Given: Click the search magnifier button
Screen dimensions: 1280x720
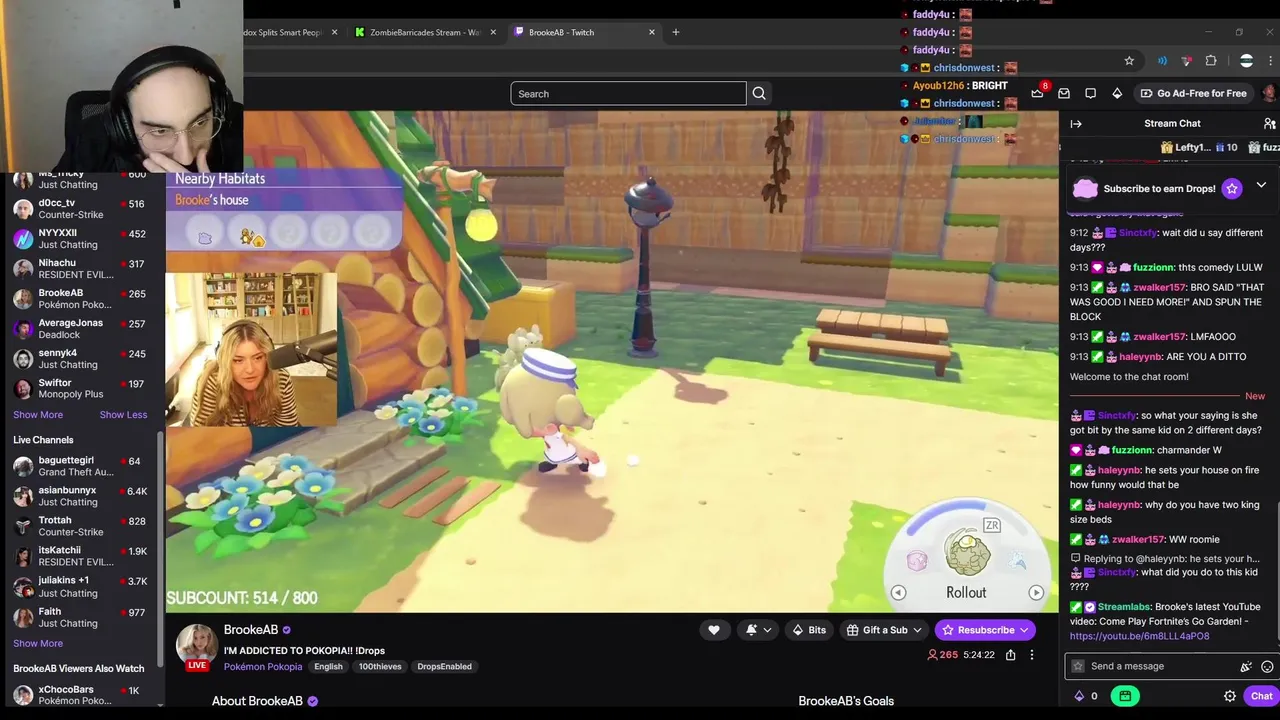Looking at the screenshot, I should tap(759, 94).
